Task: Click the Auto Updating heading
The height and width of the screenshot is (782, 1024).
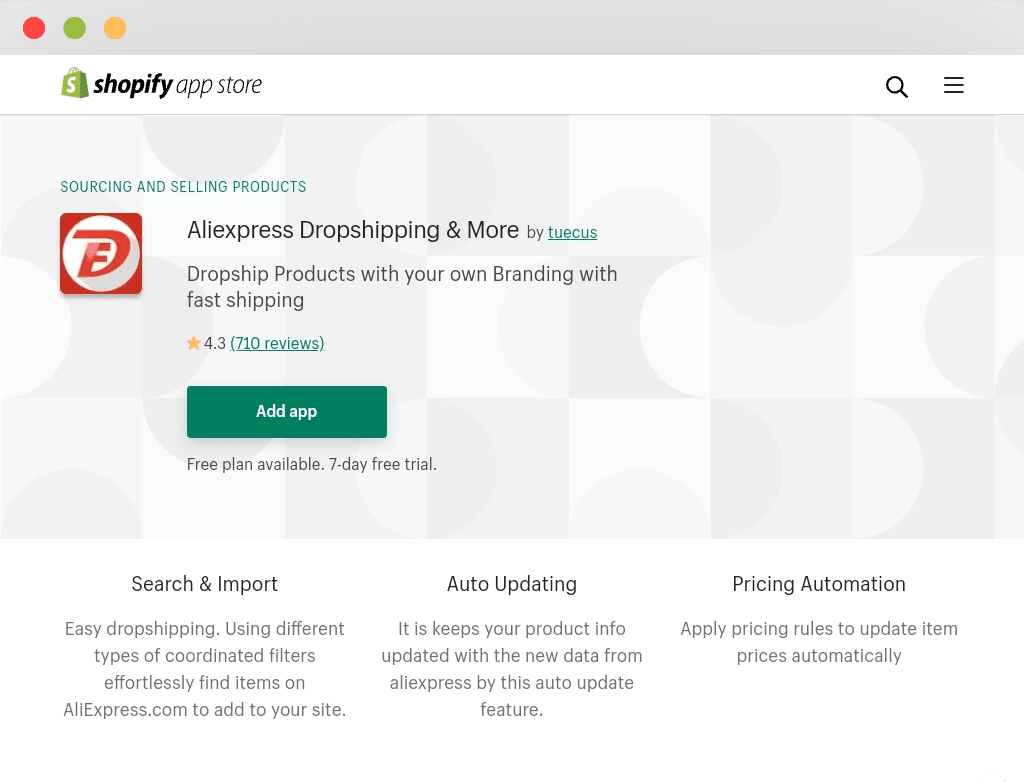Action: (x=512, y=584)
